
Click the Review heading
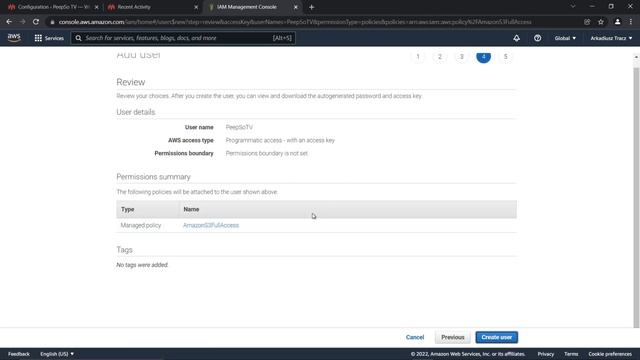point(131,82)
